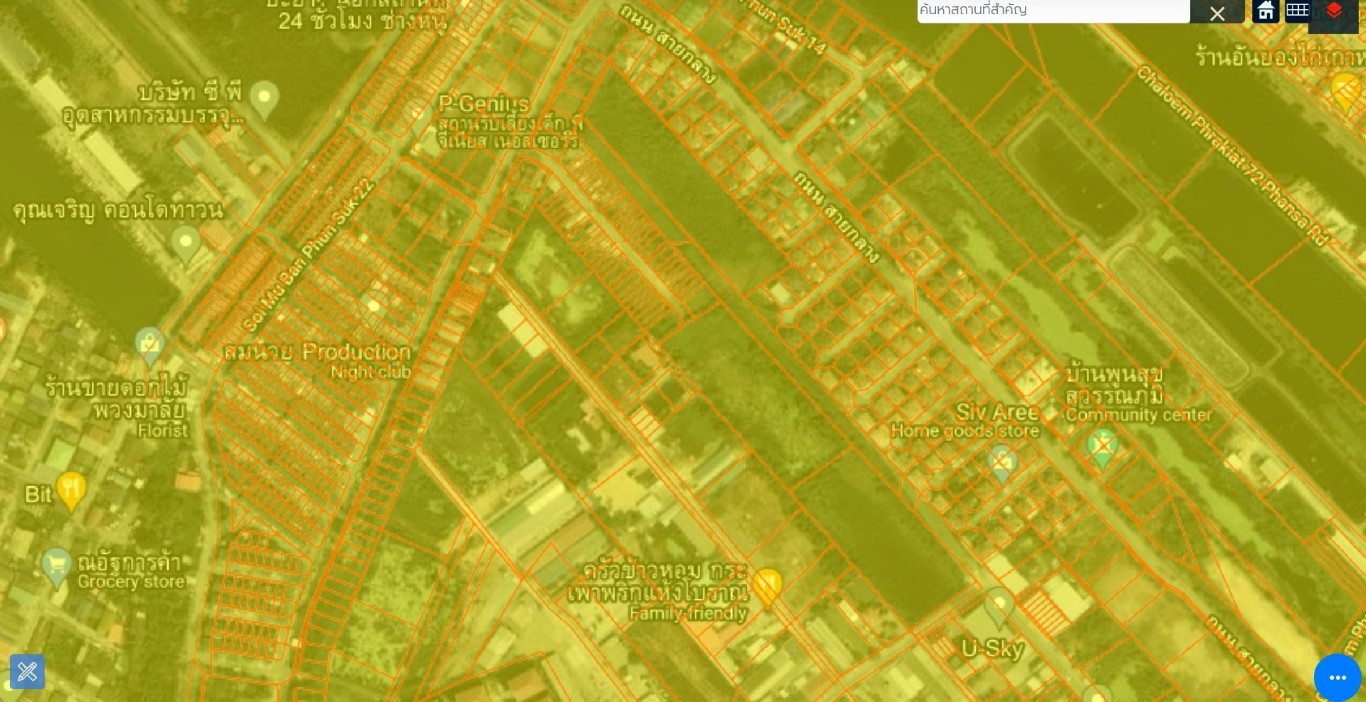Viewport: 1366px width, 702px height.
Task: Select the Bit restaurant map pin
Action: (71, 491)
